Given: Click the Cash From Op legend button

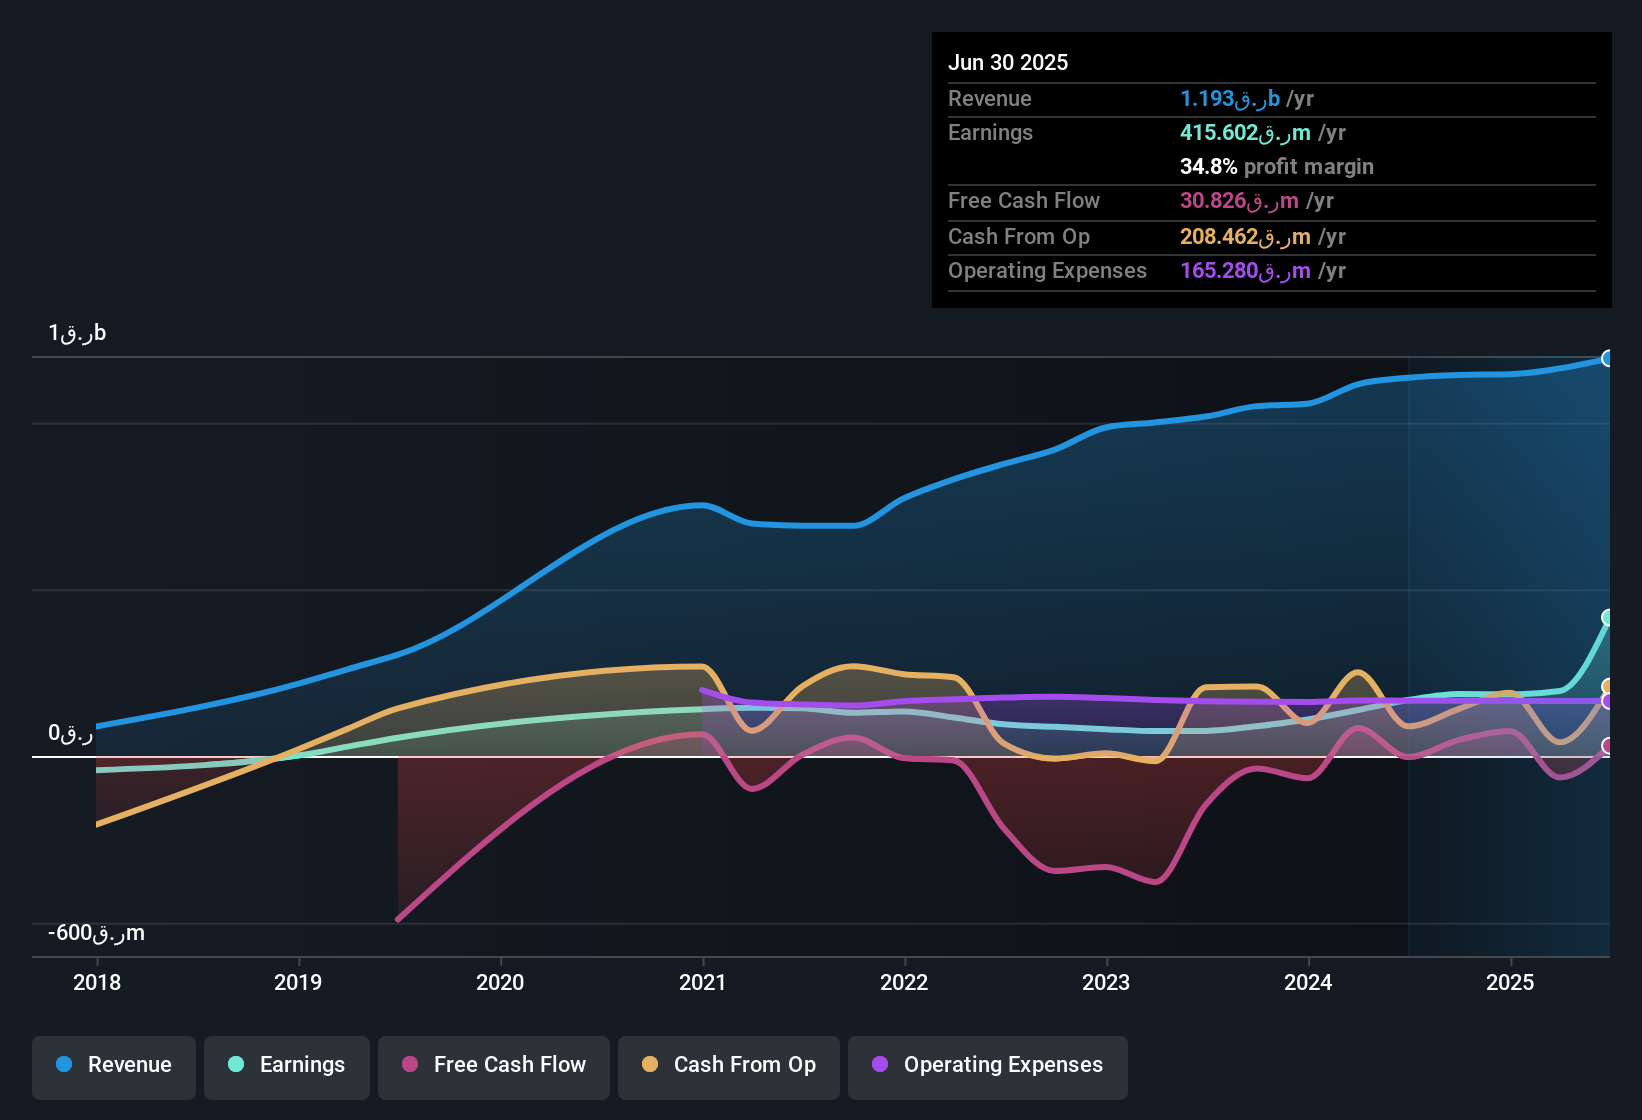Looking at the screenshot, I should pyautogui.click(x=728, y=1065).
